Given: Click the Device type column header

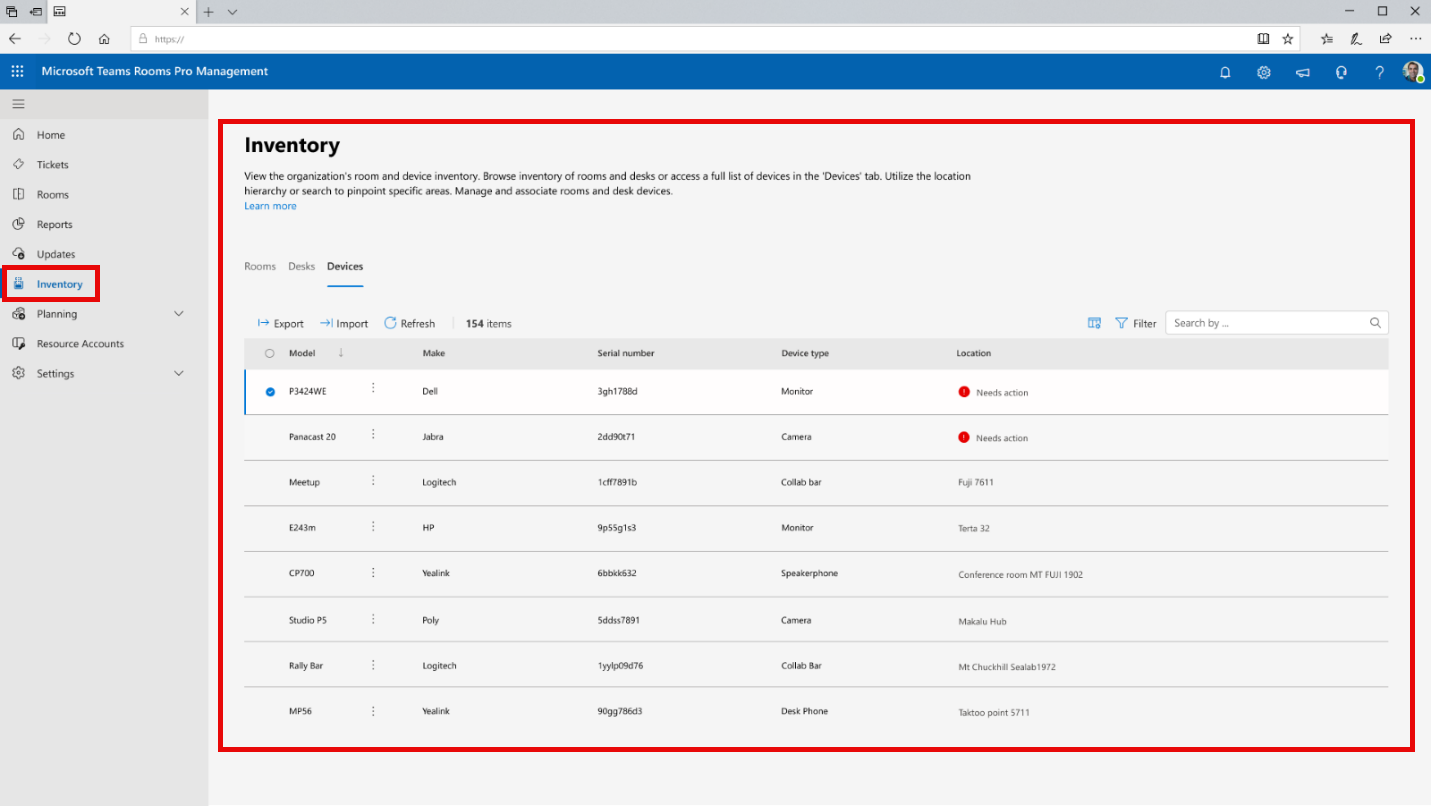Looking at the screenshot, I should pos(805,353).
